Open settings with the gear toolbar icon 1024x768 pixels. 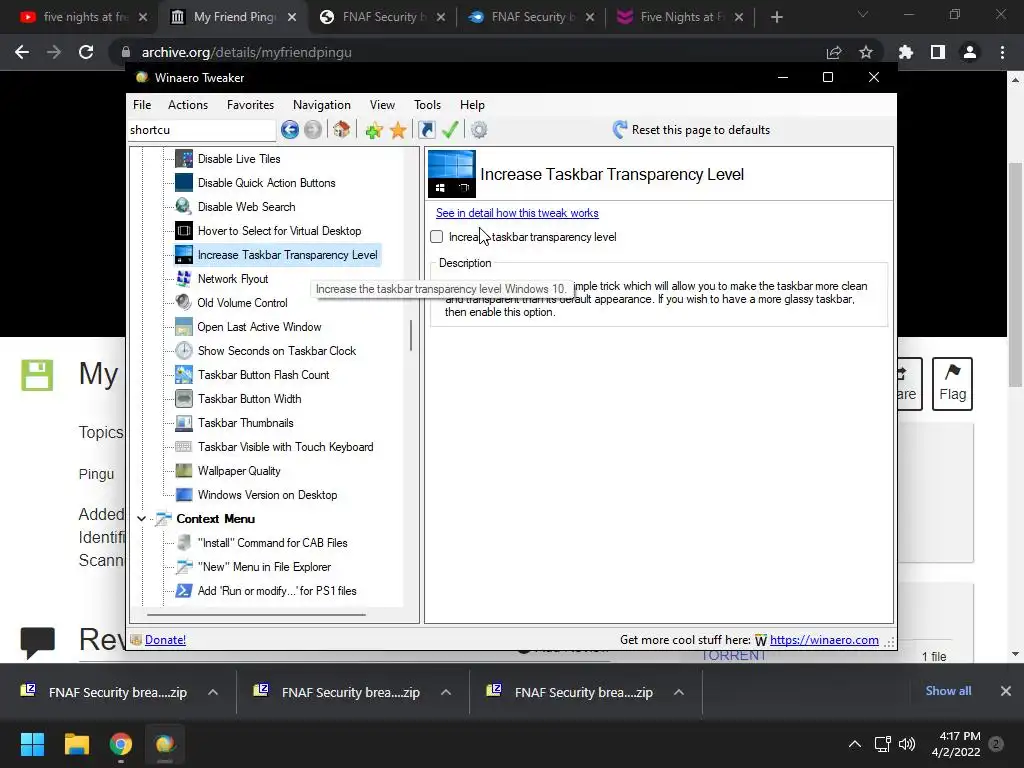[479, 130]
